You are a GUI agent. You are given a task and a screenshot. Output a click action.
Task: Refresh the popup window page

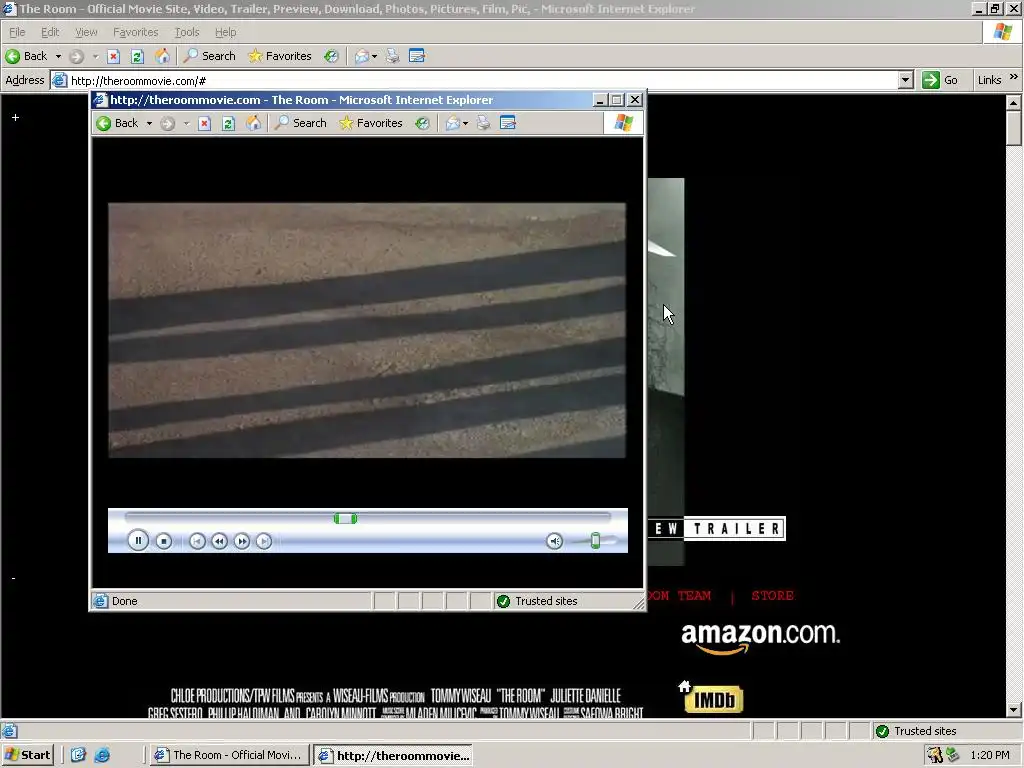tap(228, 123)
